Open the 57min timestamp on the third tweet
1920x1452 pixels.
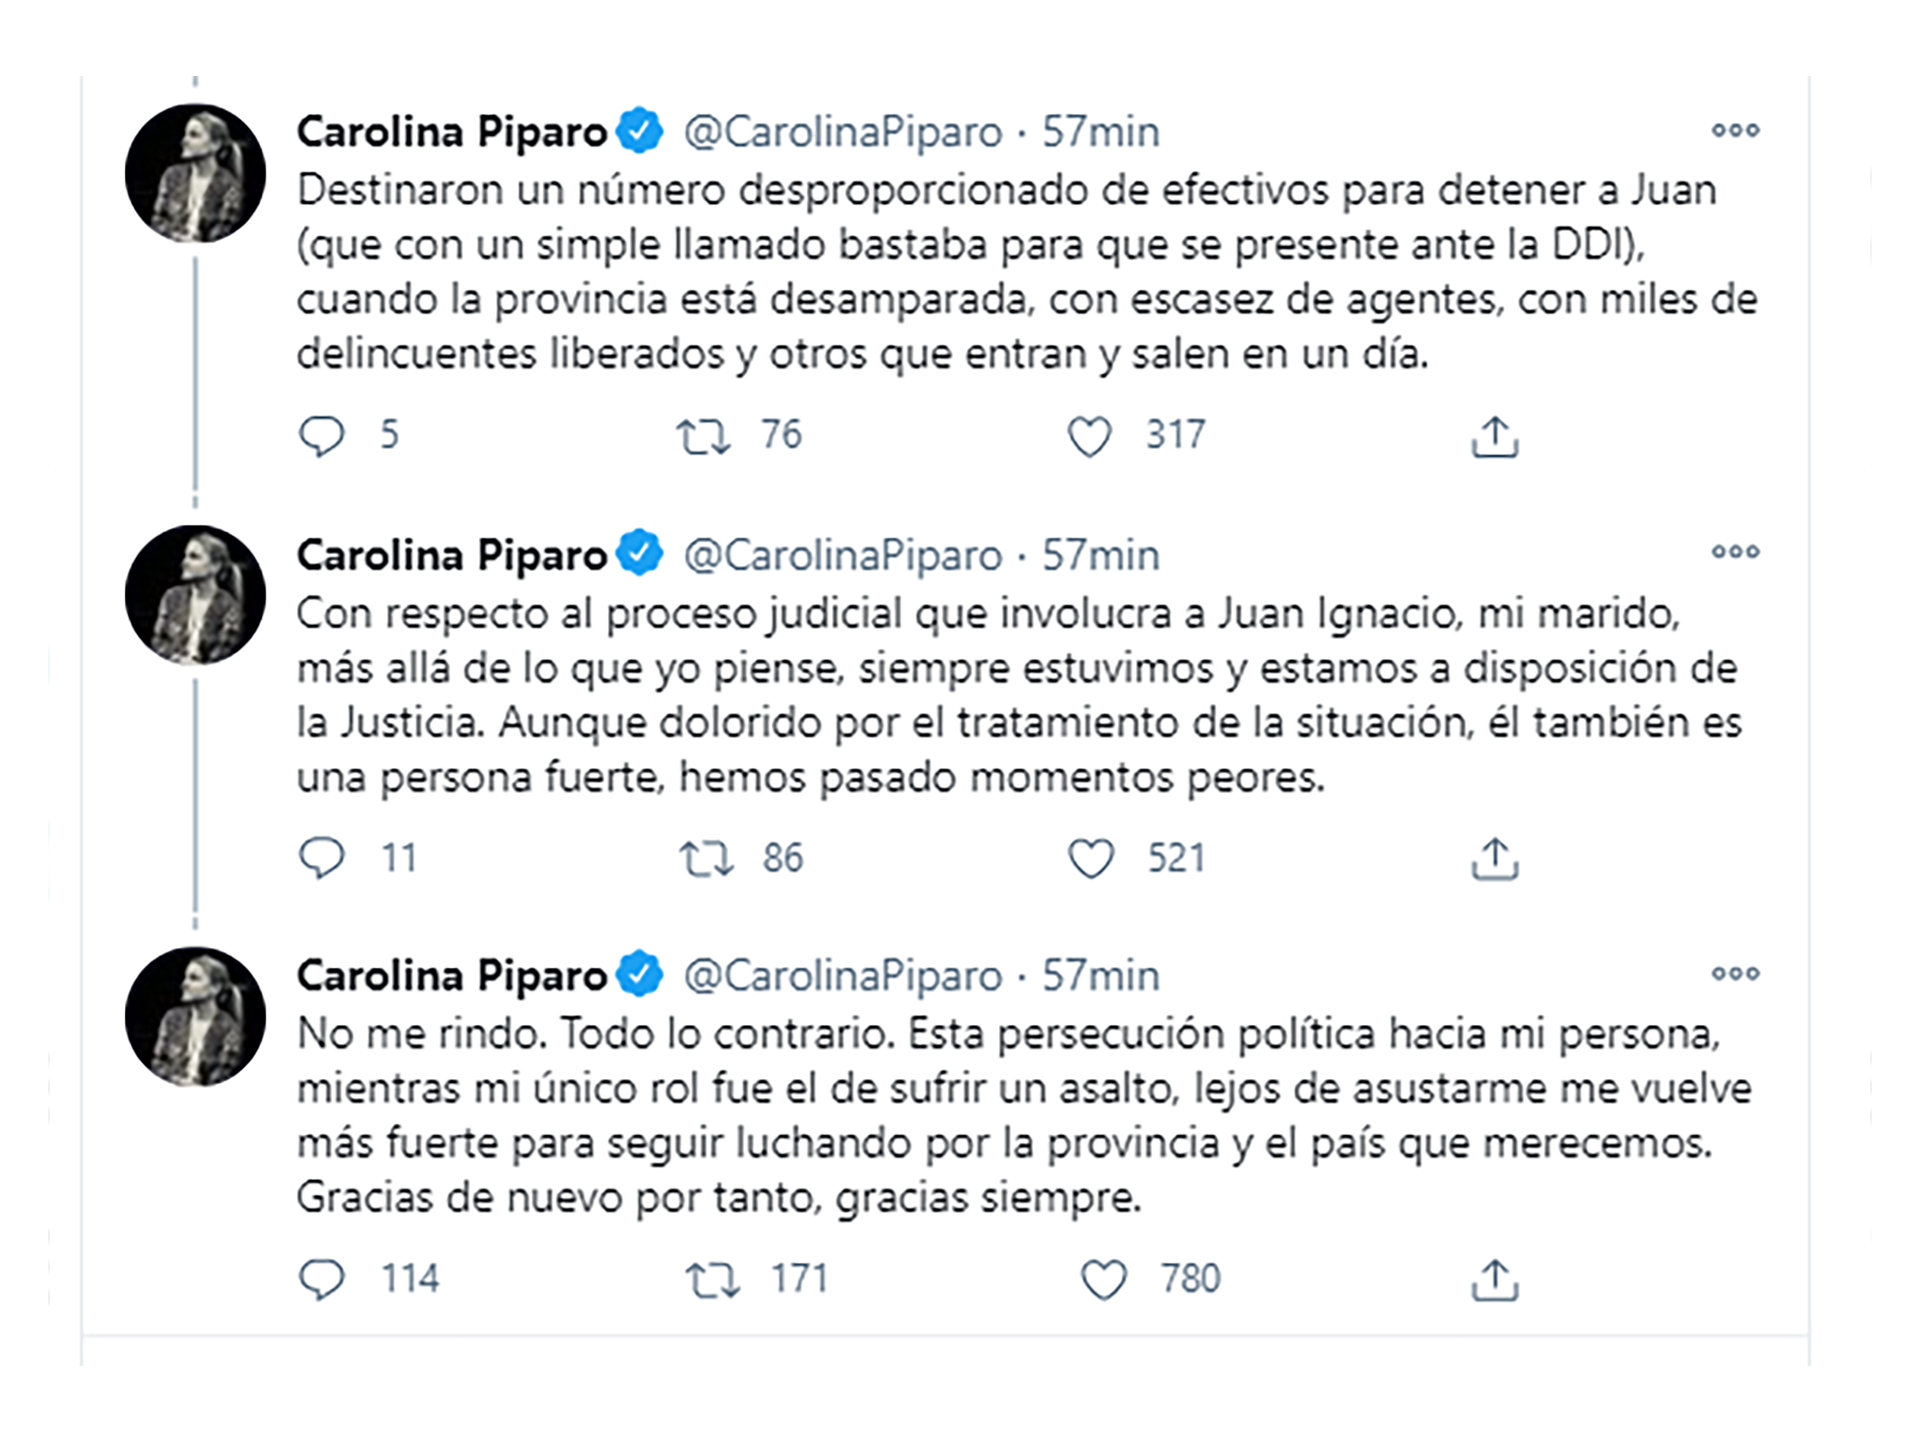tap(1101, 975)
